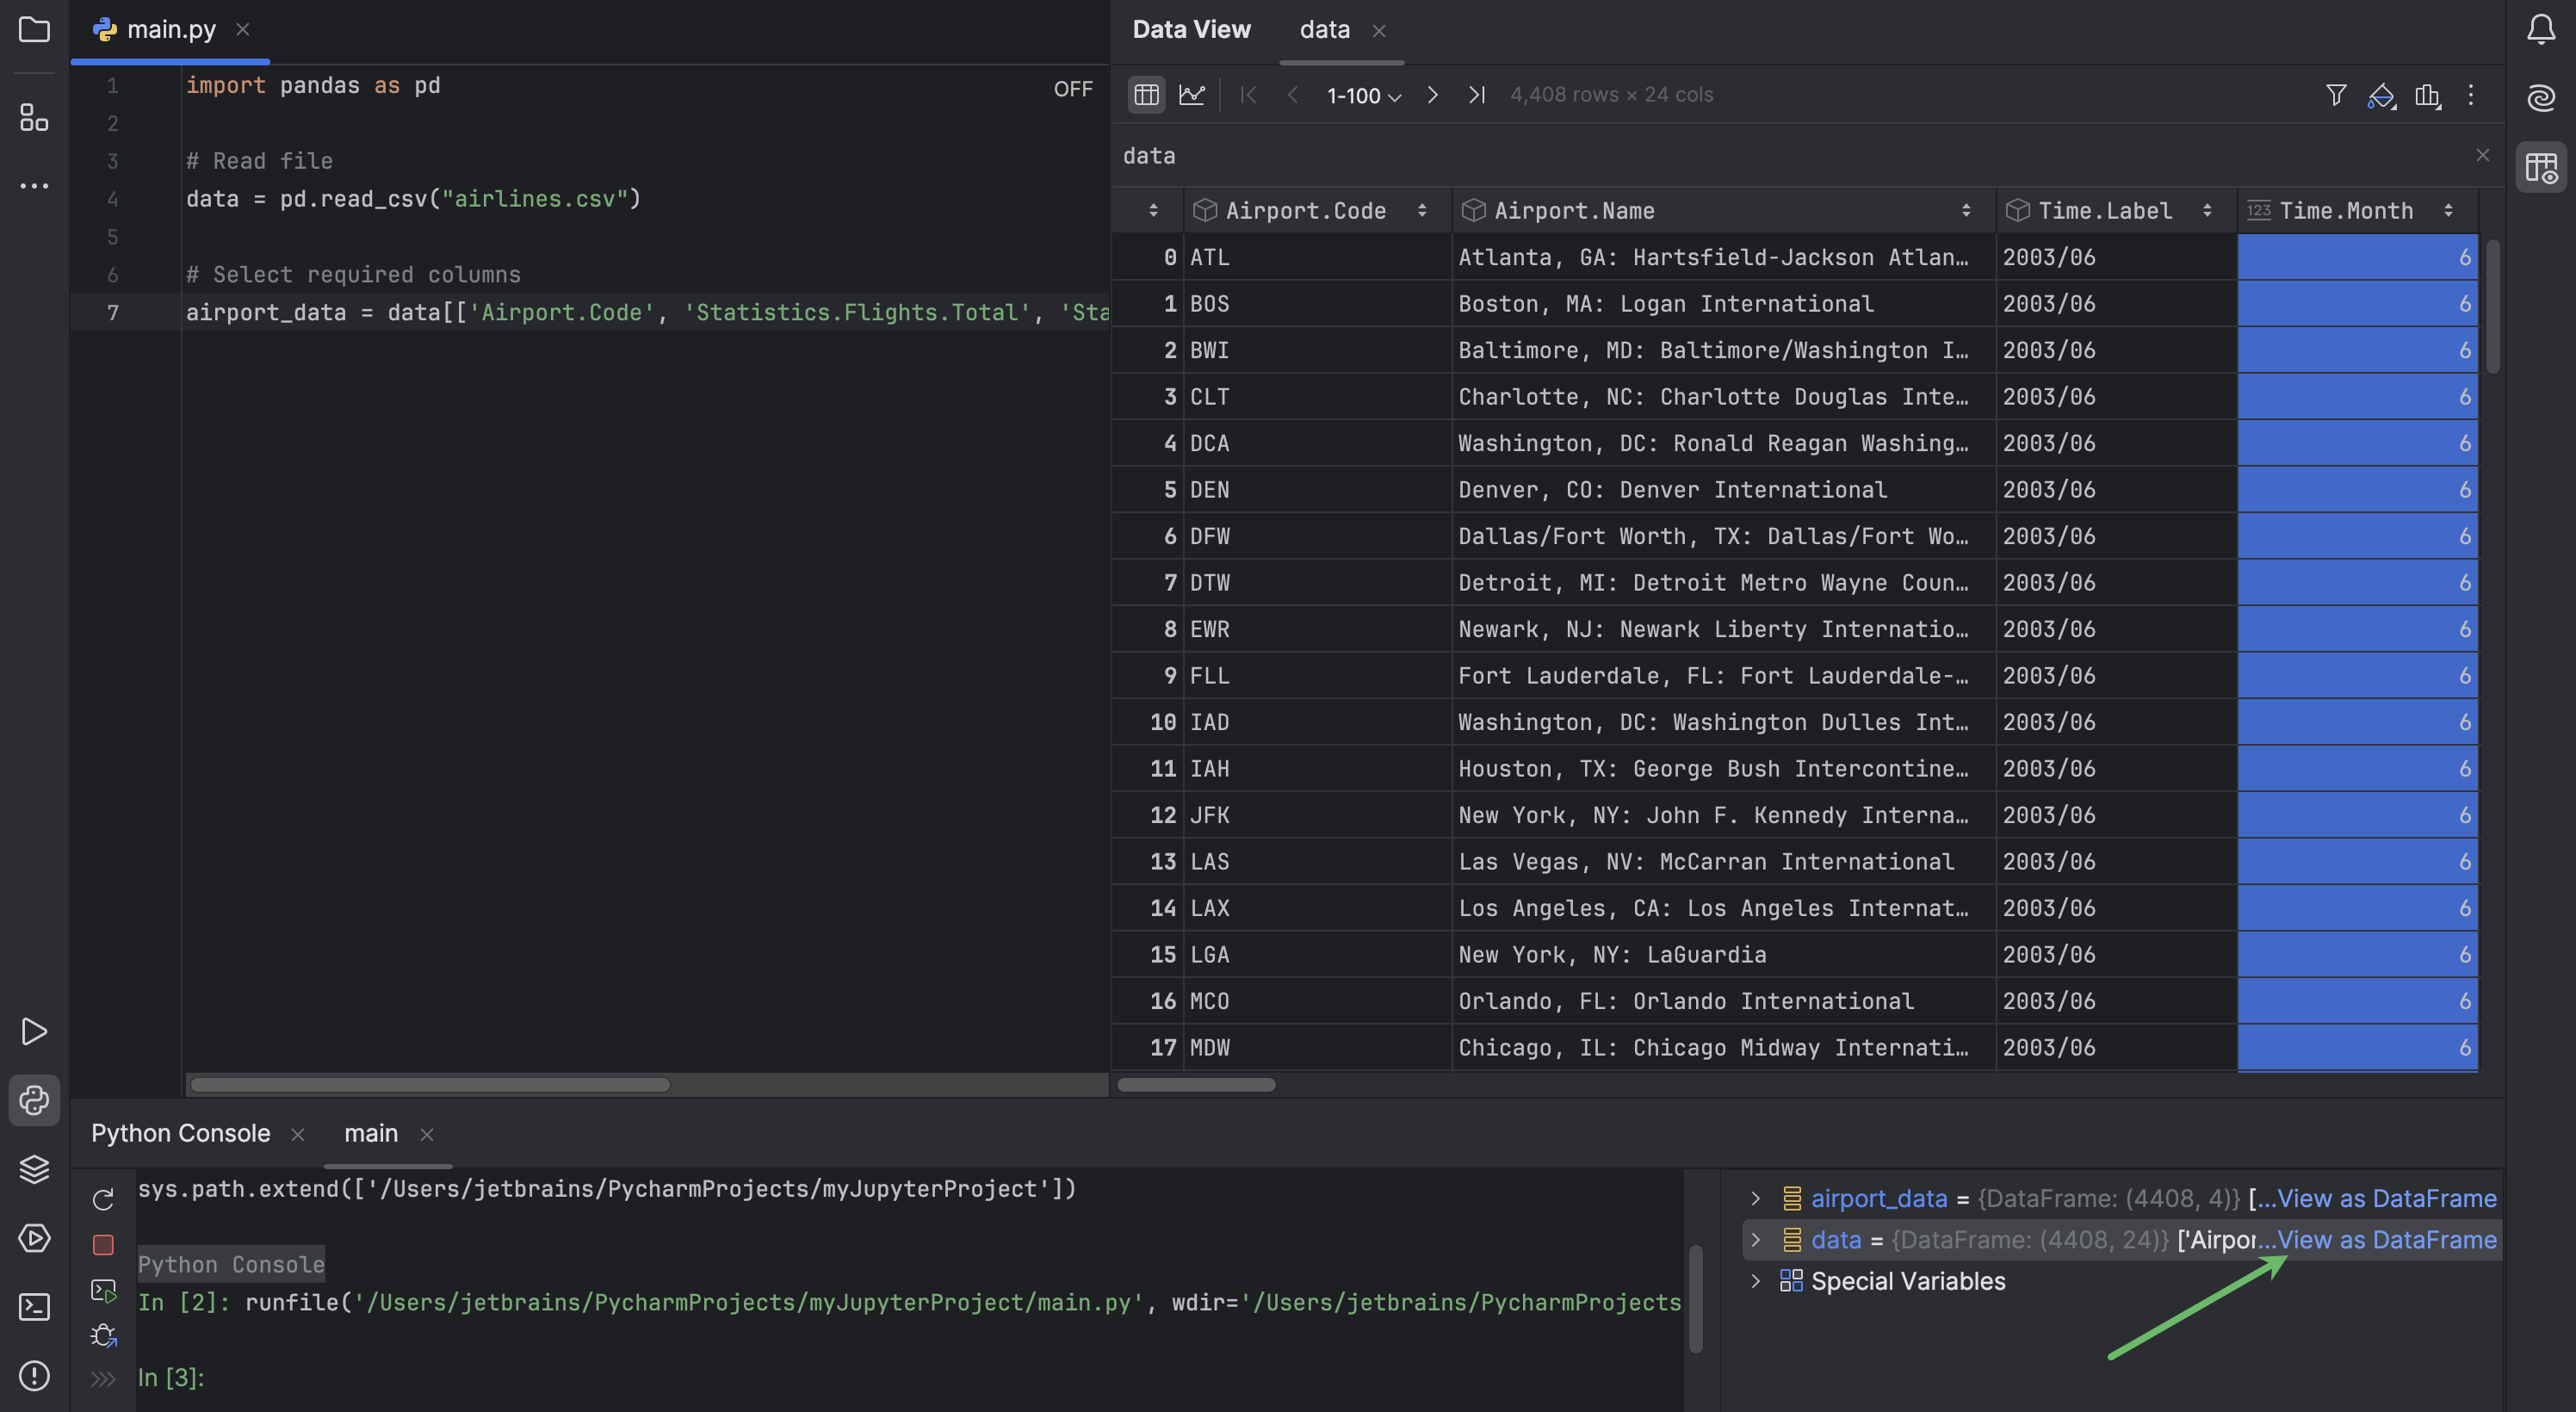Toggle the table settings icon on right edge
This screenshot has height=1412, width=2576.
tap(2542, 167)
